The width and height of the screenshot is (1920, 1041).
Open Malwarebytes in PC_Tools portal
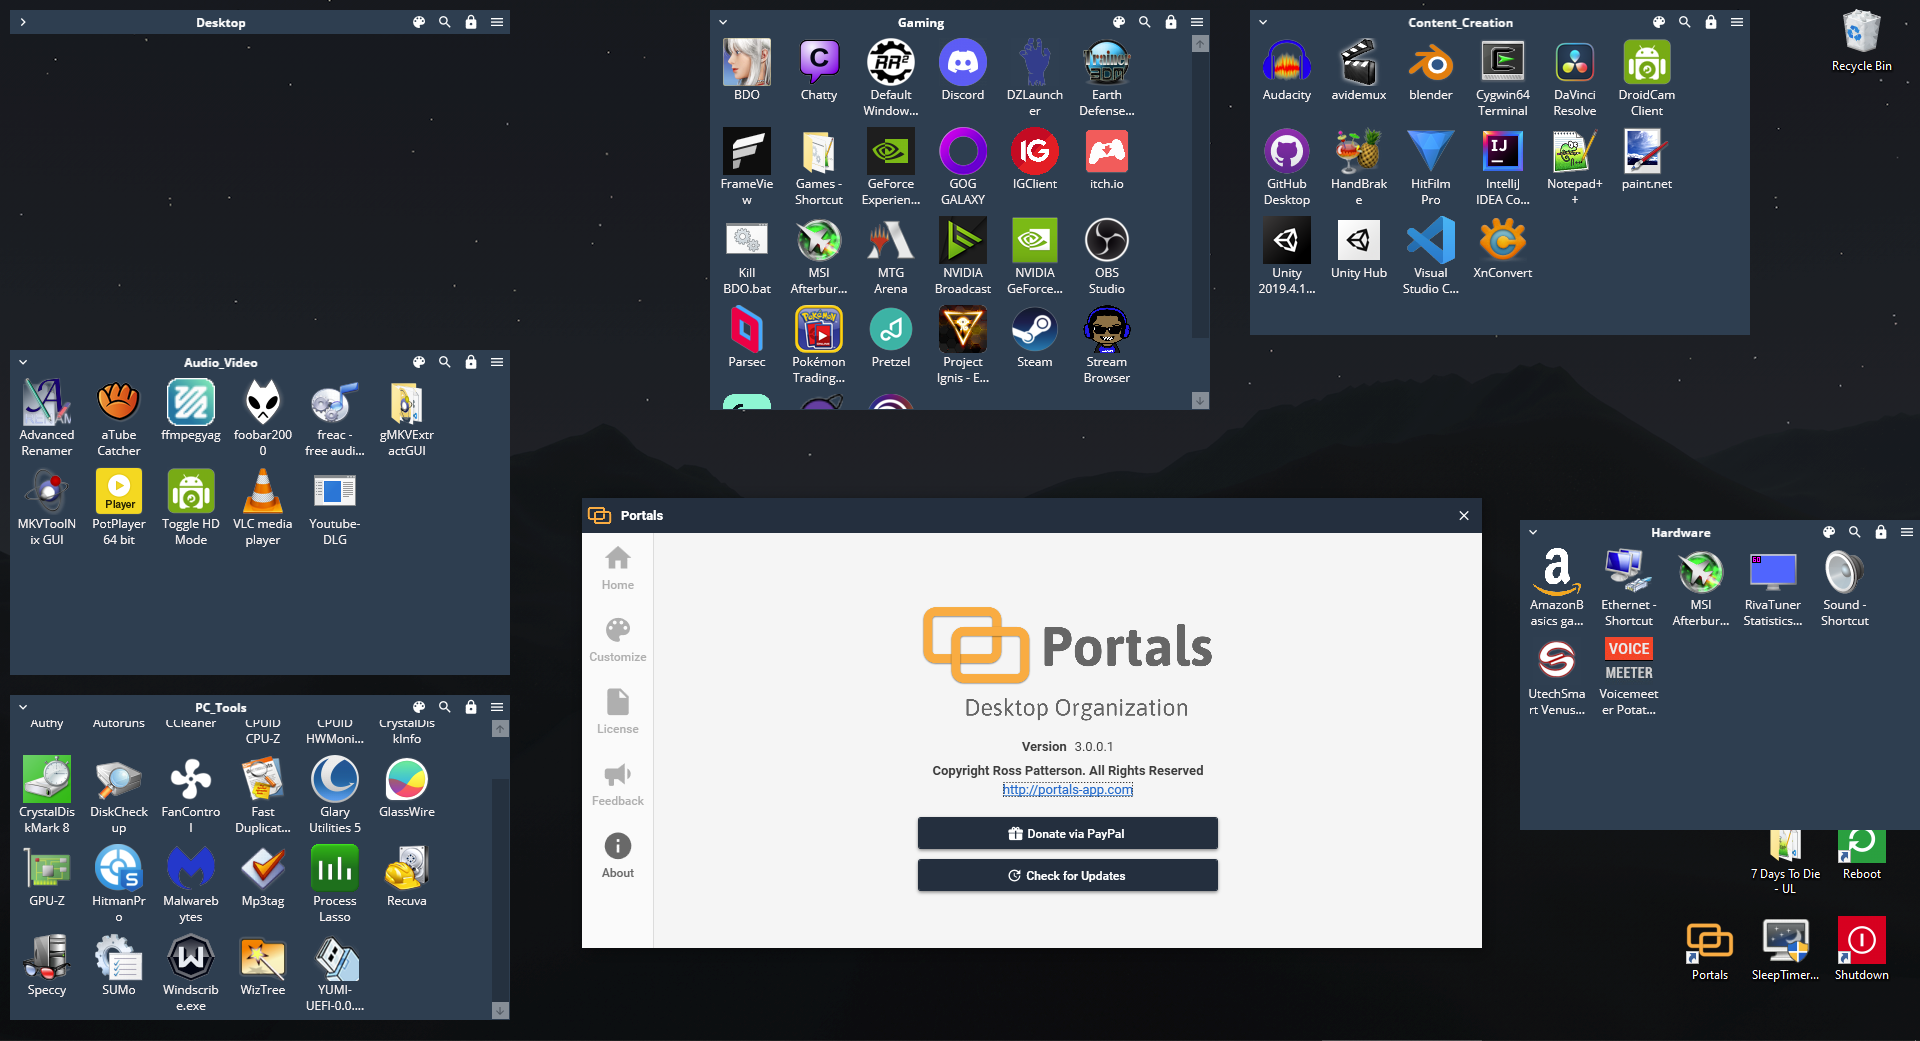pos(190,885)
